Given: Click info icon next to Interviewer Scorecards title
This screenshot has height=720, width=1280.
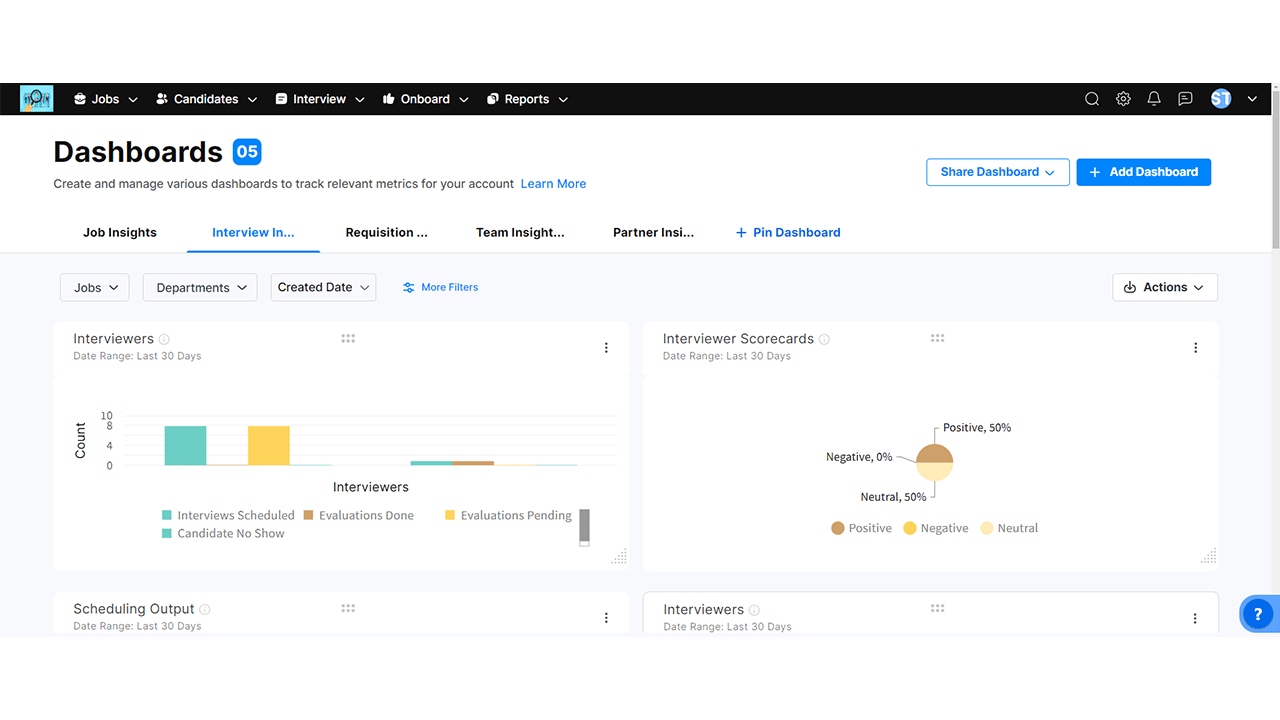Looking at the screenshot, I should 824,339.
